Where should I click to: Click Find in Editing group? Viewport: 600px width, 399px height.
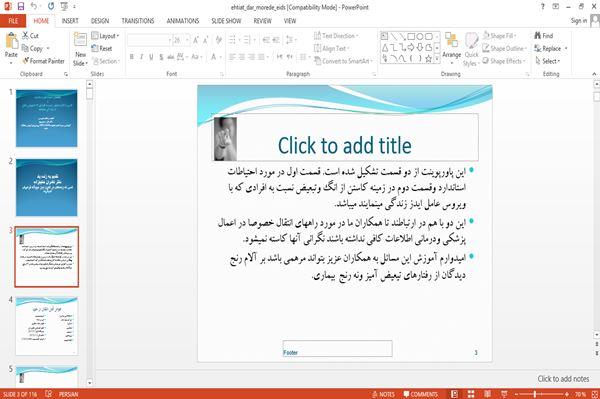point(544,36)
